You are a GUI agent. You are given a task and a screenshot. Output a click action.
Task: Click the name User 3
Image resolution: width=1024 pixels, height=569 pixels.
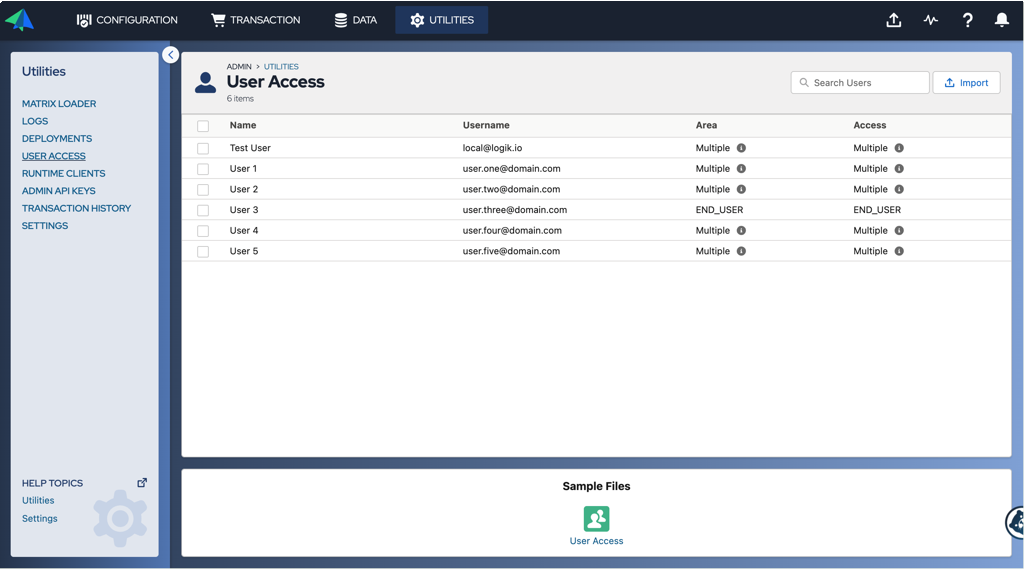point(244,210)
